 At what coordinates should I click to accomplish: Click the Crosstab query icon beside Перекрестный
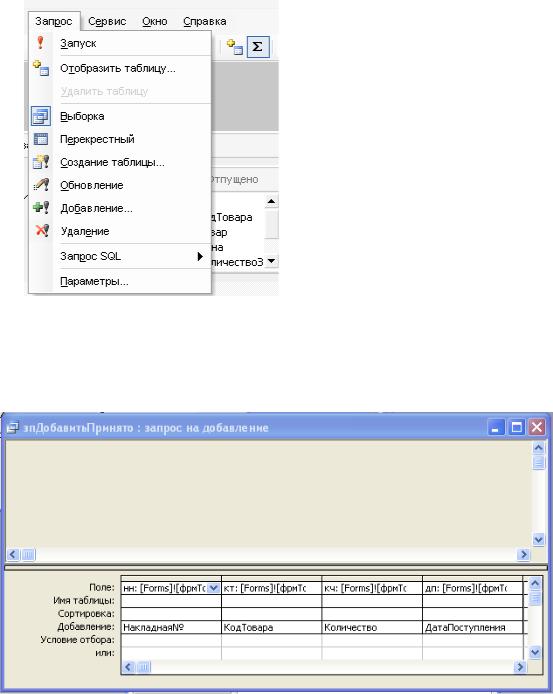41,139
